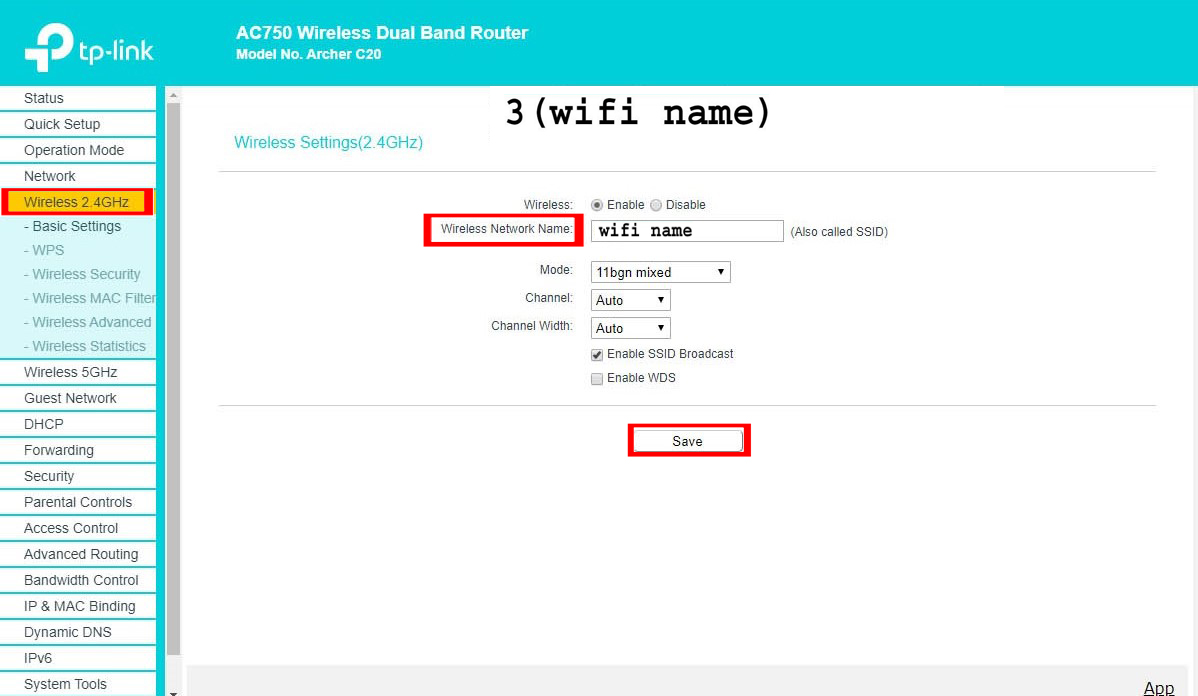Image resolution: width=1198 pixels, height=696 pixels.
Task: Select the Disable wireless radio button
Action: click(656, 205)
